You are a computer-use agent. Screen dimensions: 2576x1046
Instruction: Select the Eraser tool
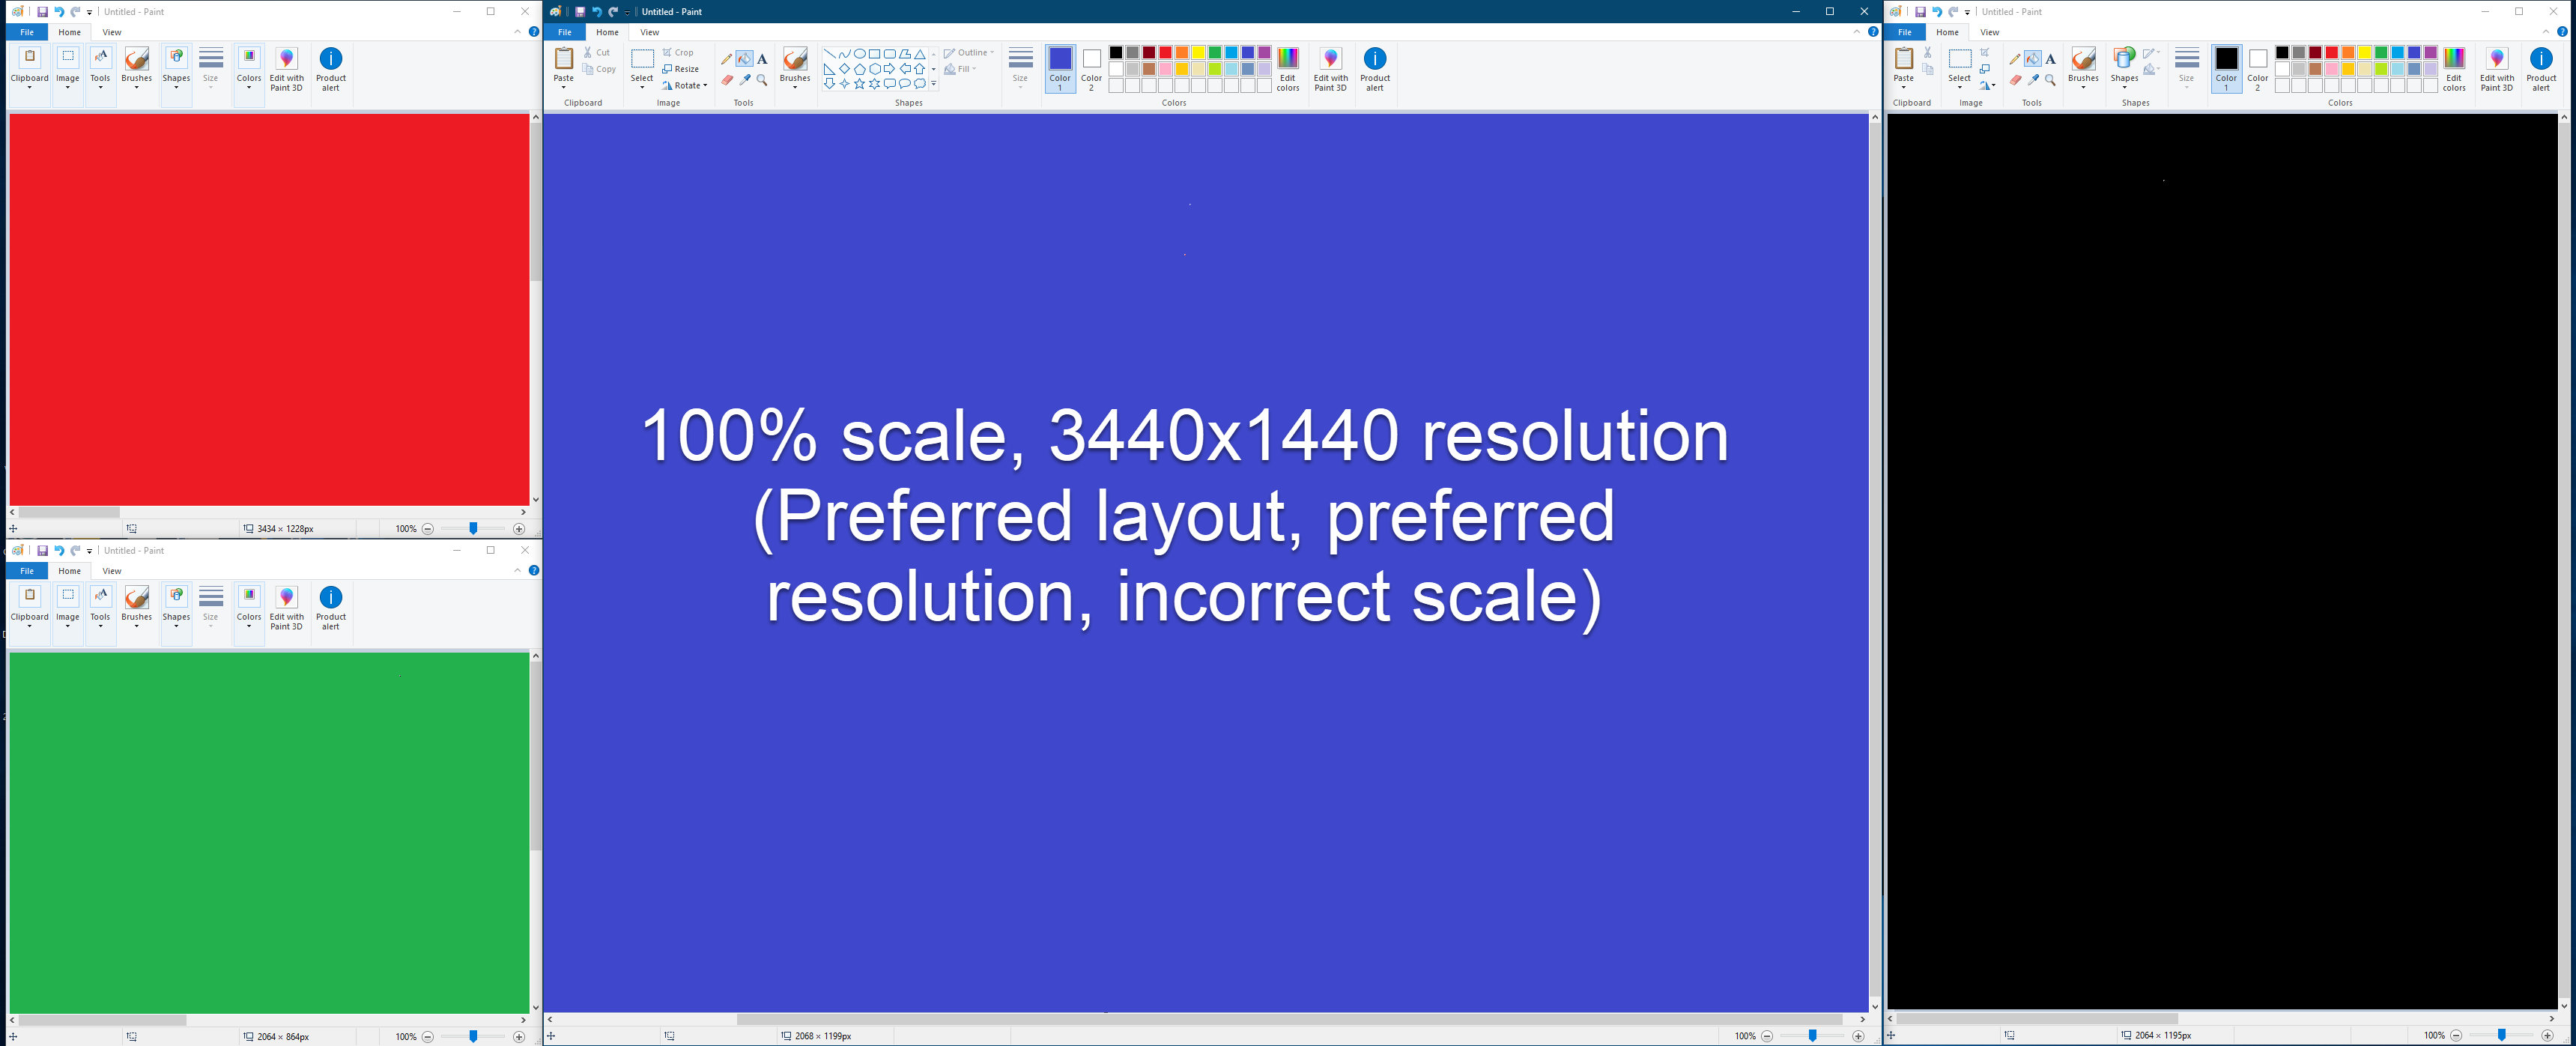click(x=728, y=82)
